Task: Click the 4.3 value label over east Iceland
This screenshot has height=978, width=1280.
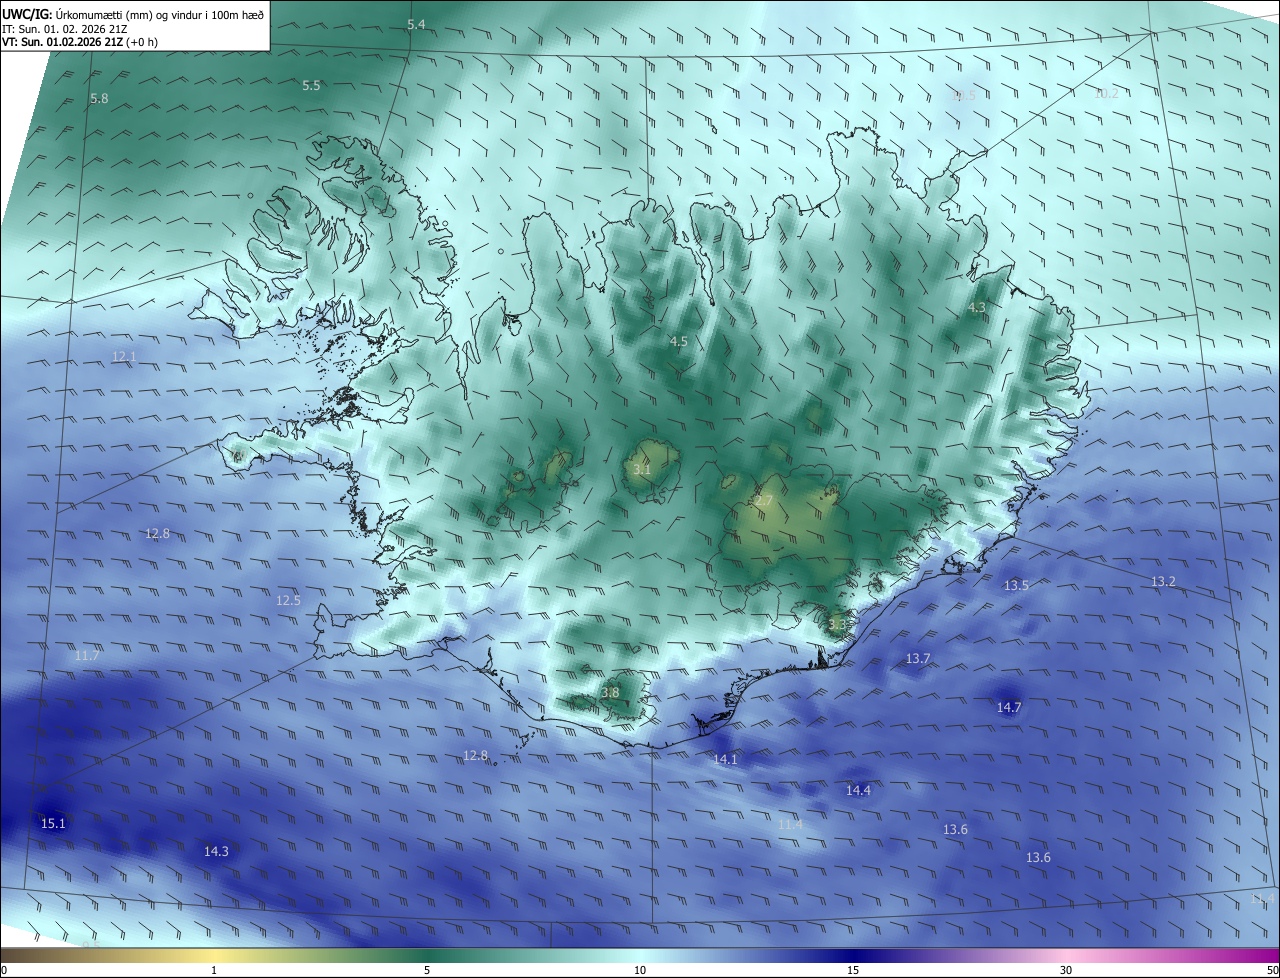Action: (x=977, y=308)
